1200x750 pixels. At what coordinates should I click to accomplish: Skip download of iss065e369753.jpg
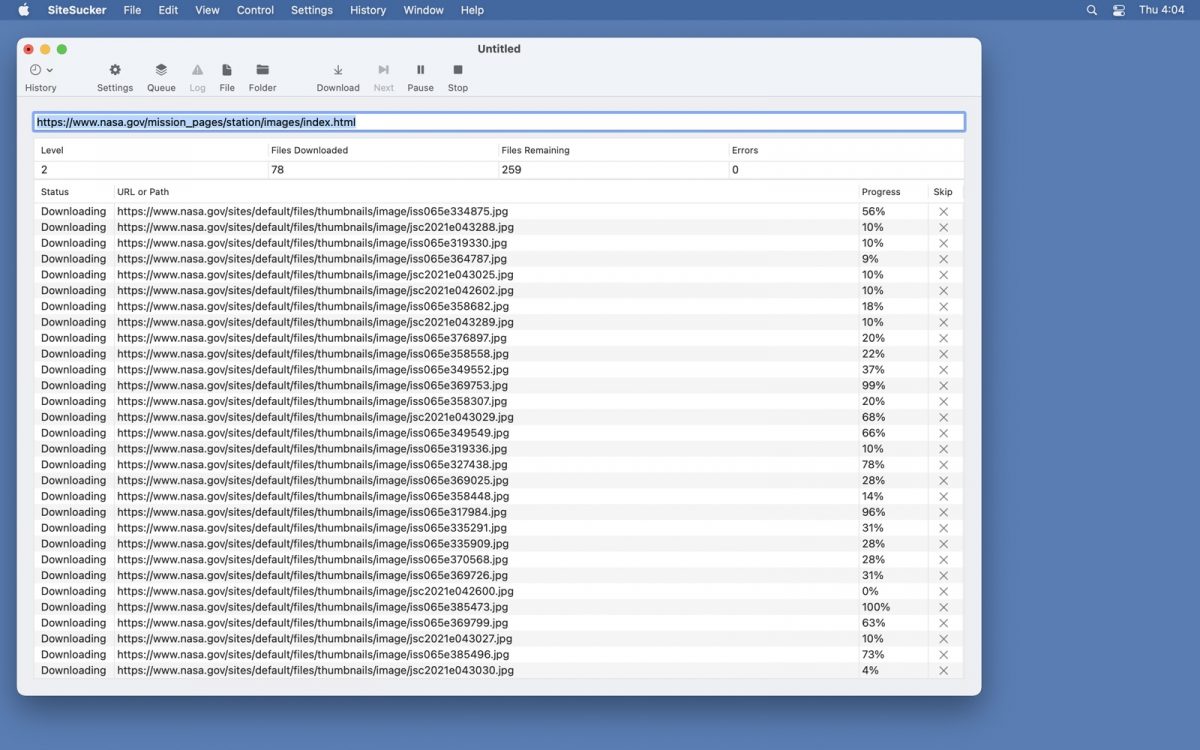click(943, 386)
